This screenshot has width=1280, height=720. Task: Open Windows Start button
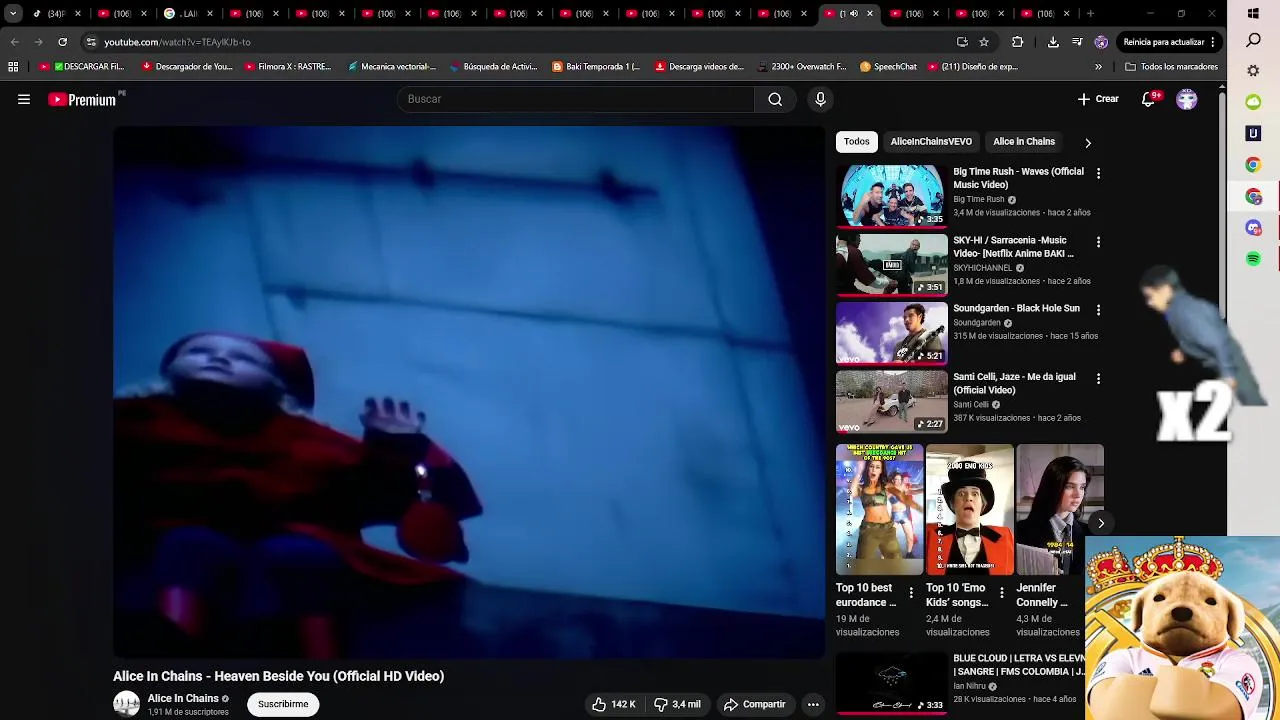(x=1253, y=14)
